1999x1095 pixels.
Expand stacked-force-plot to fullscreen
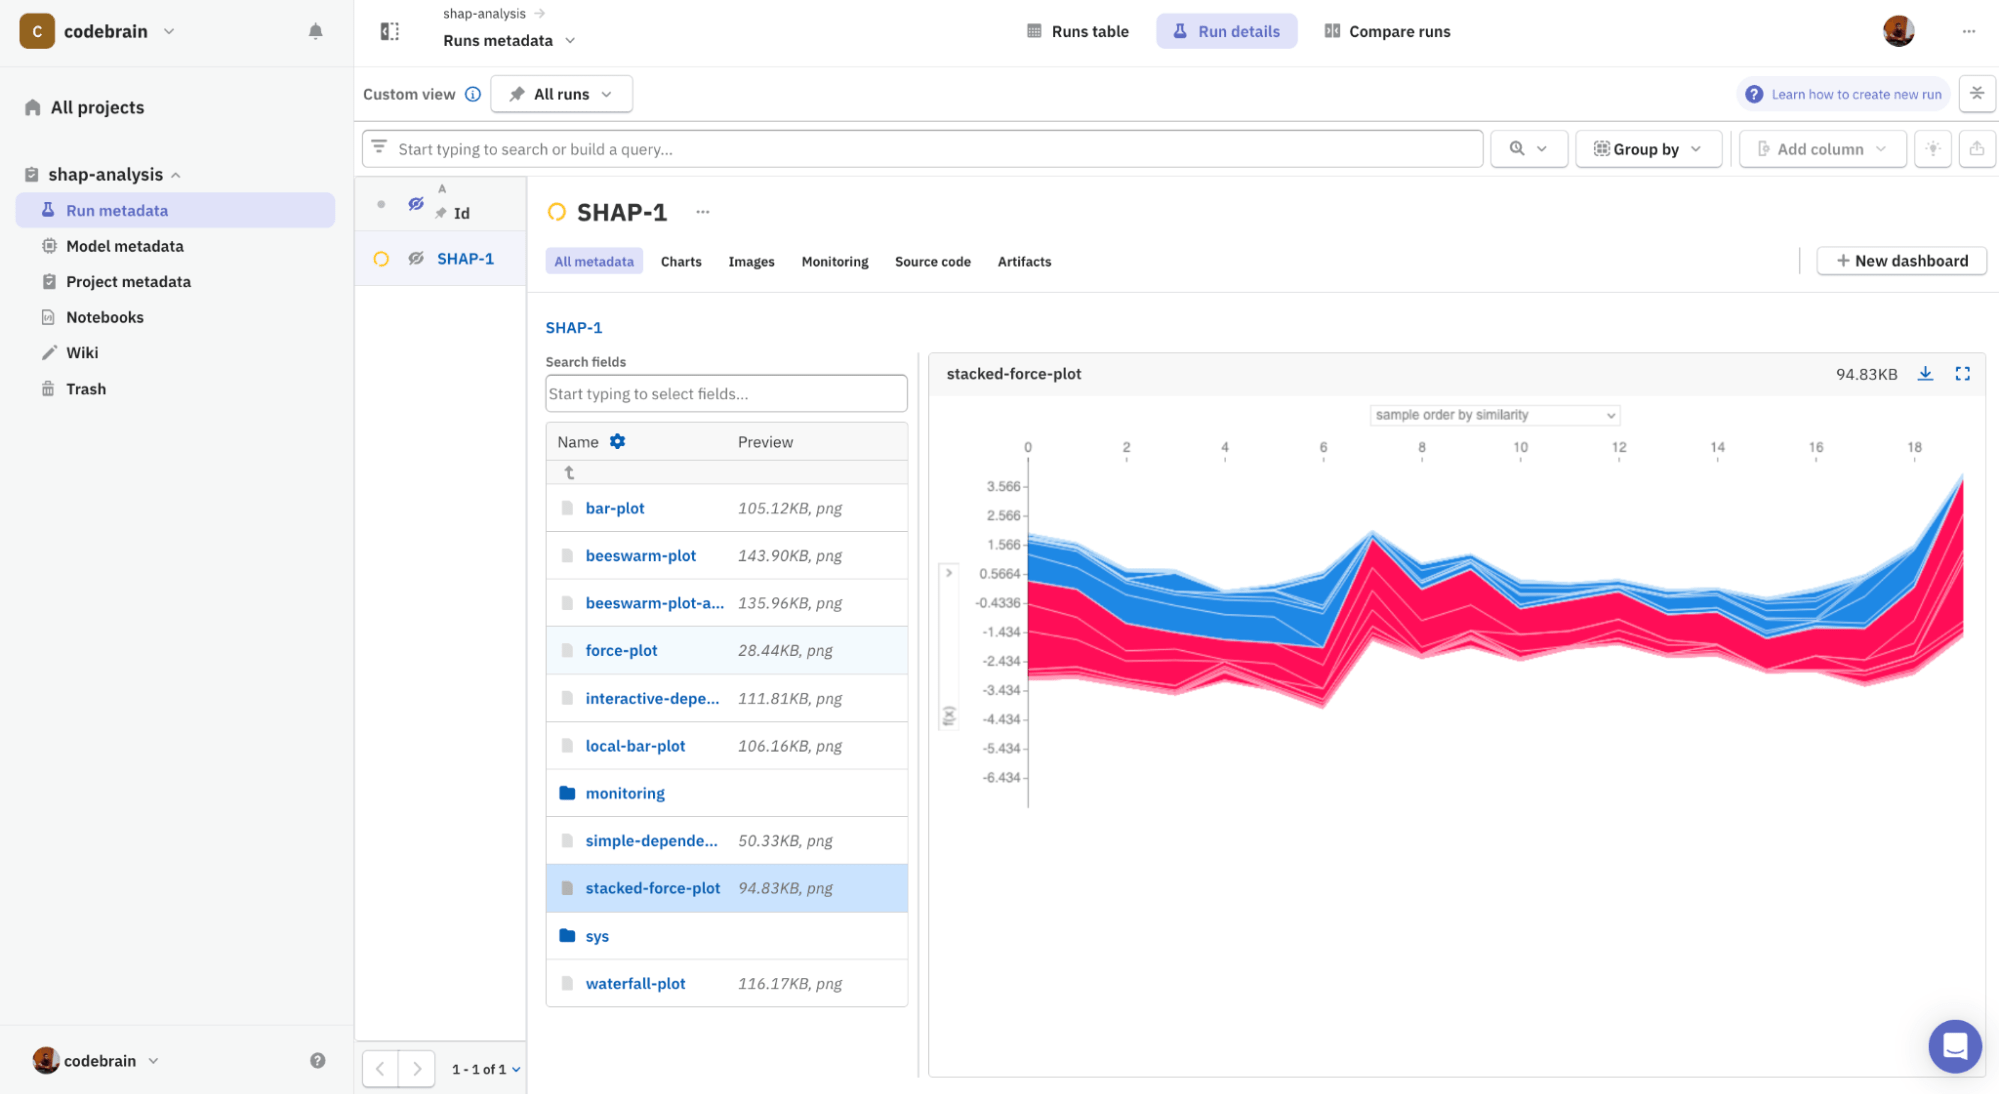coord(1962,373)
